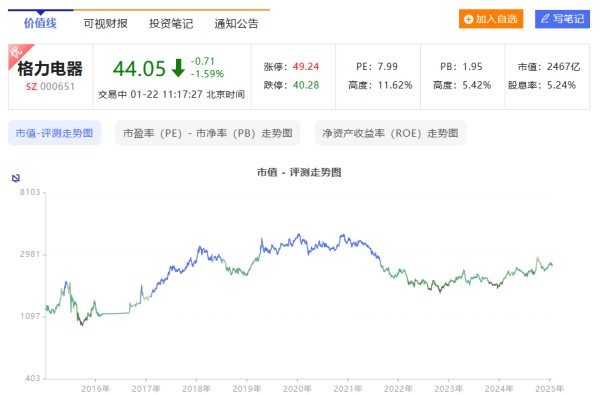Click the plus icon in 加入自选
Viewport: 600px width, 395px height.
point(468,19)
